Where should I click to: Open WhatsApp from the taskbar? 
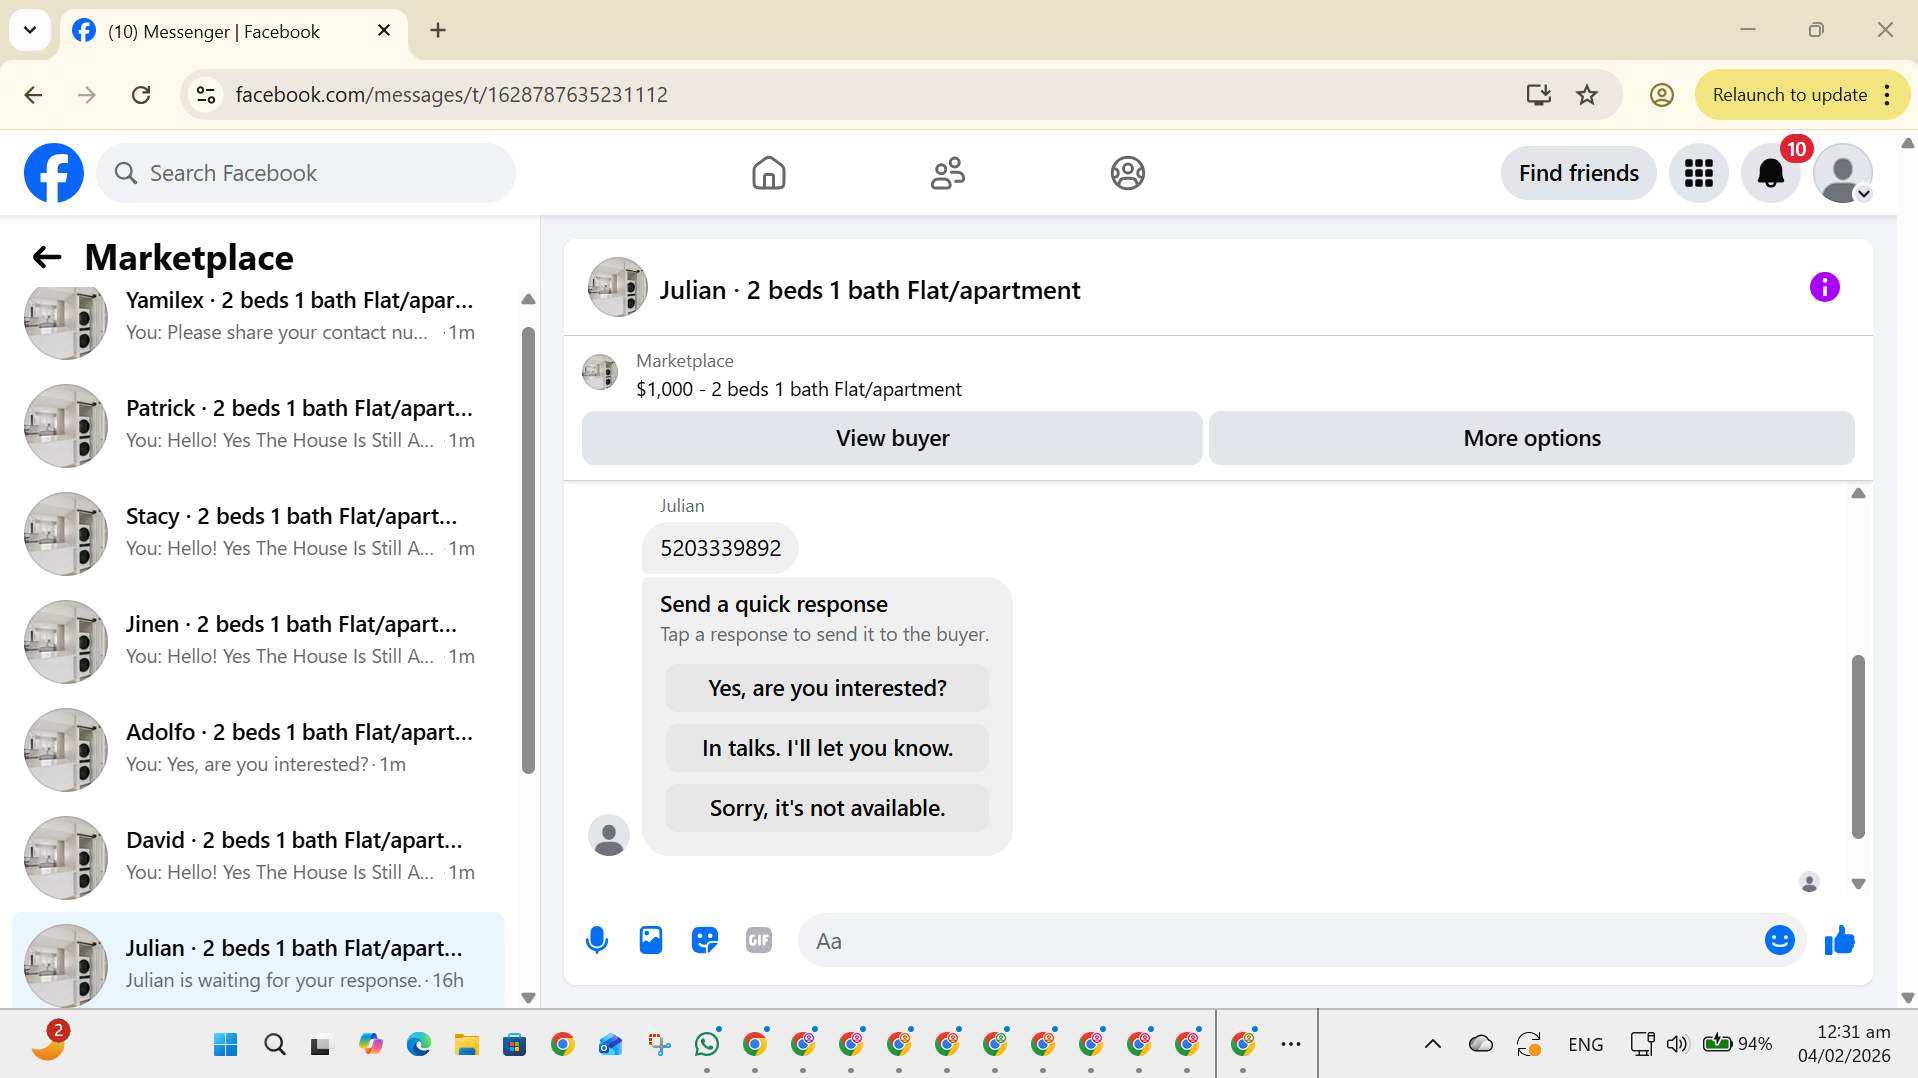(x=707, y=1044)
